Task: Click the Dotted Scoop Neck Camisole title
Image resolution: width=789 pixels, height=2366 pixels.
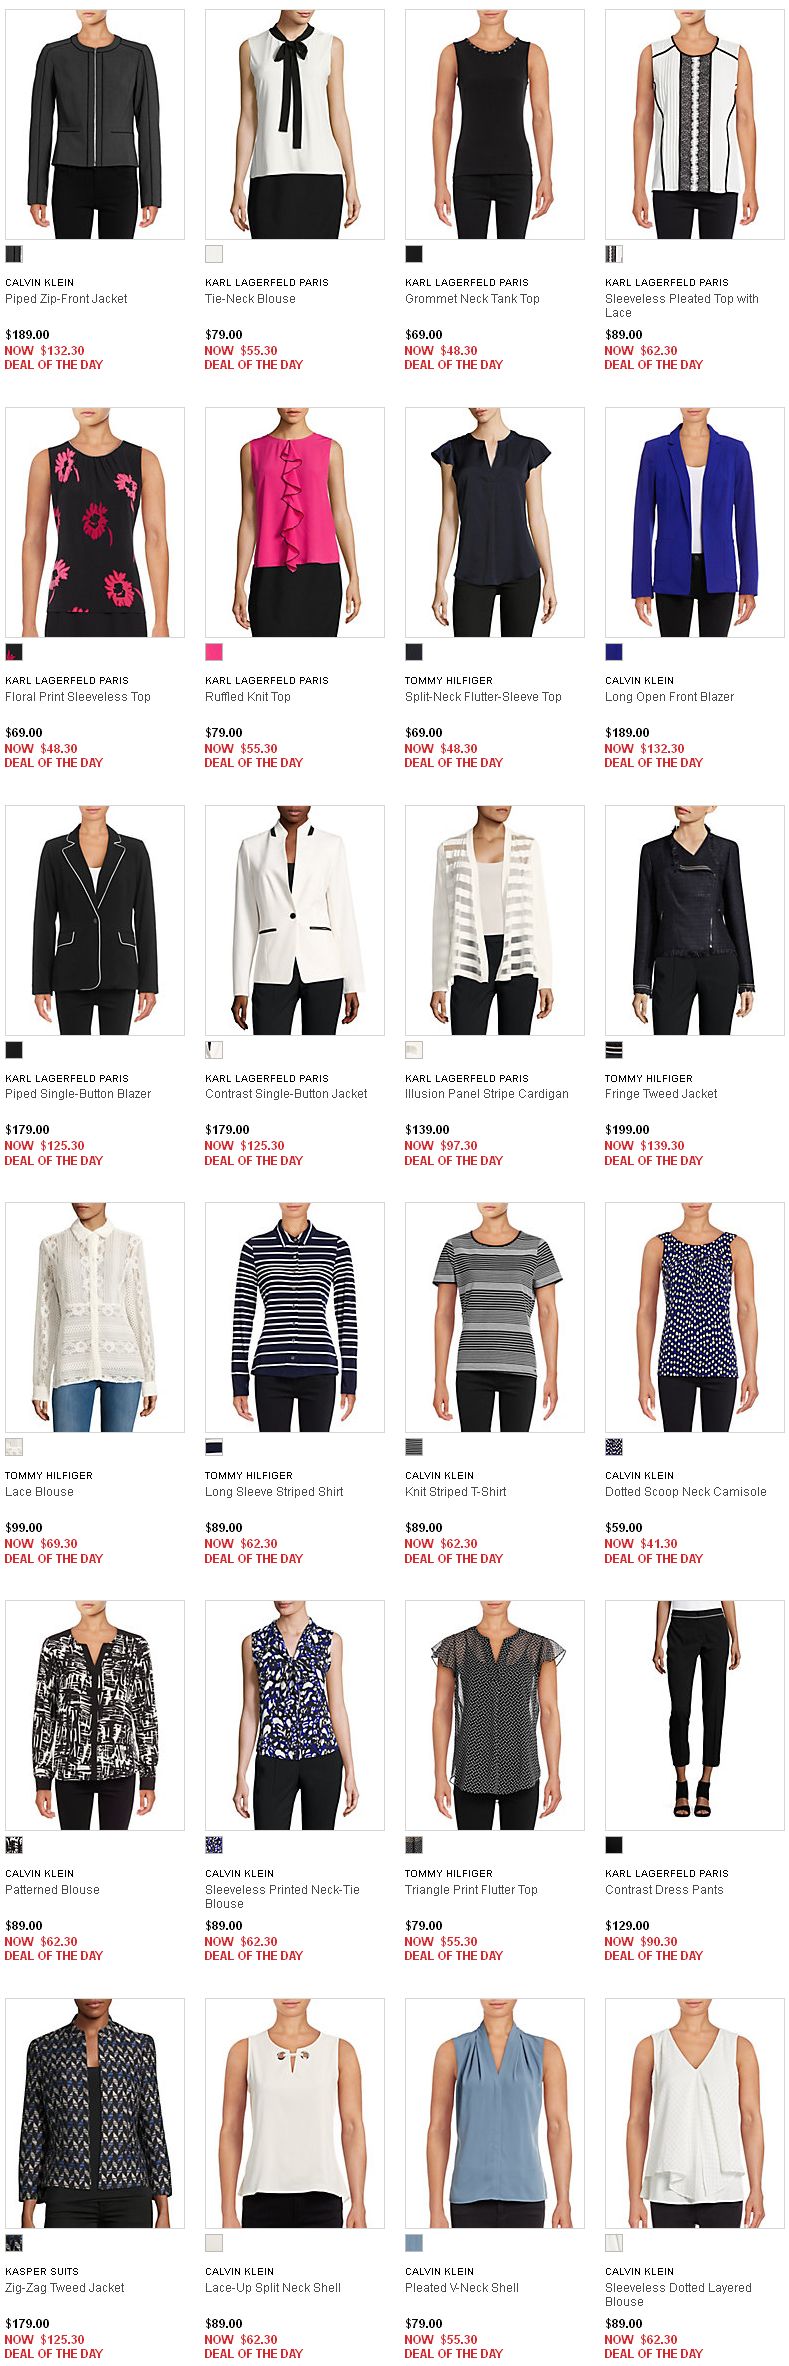Action: coord(686,1492)
